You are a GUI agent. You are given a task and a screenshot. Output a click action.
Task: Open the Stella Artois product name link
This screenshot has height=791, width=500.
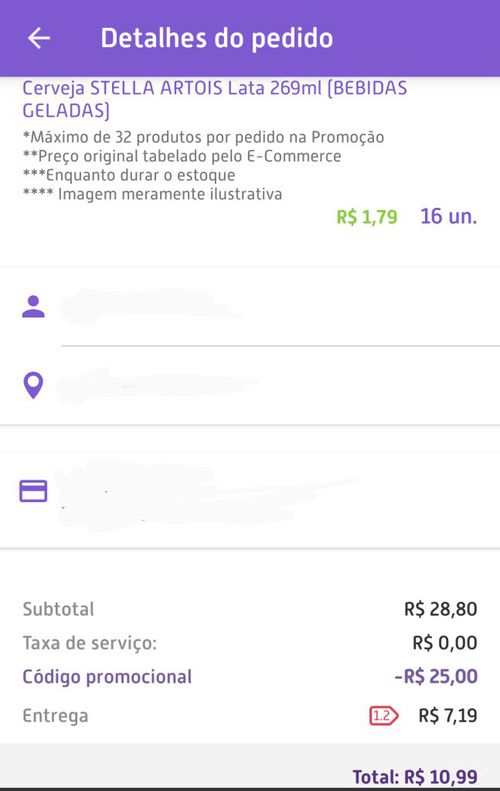[214, 99]
